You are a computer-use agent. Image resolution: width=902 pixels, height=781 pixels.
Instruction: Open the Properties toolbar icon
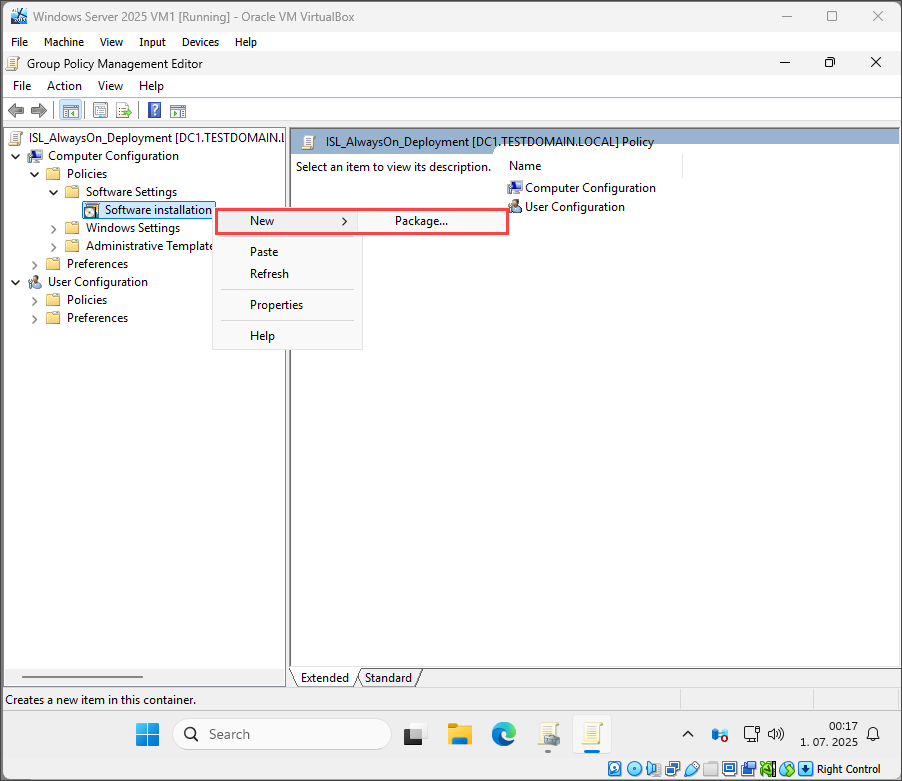point(100,110)
